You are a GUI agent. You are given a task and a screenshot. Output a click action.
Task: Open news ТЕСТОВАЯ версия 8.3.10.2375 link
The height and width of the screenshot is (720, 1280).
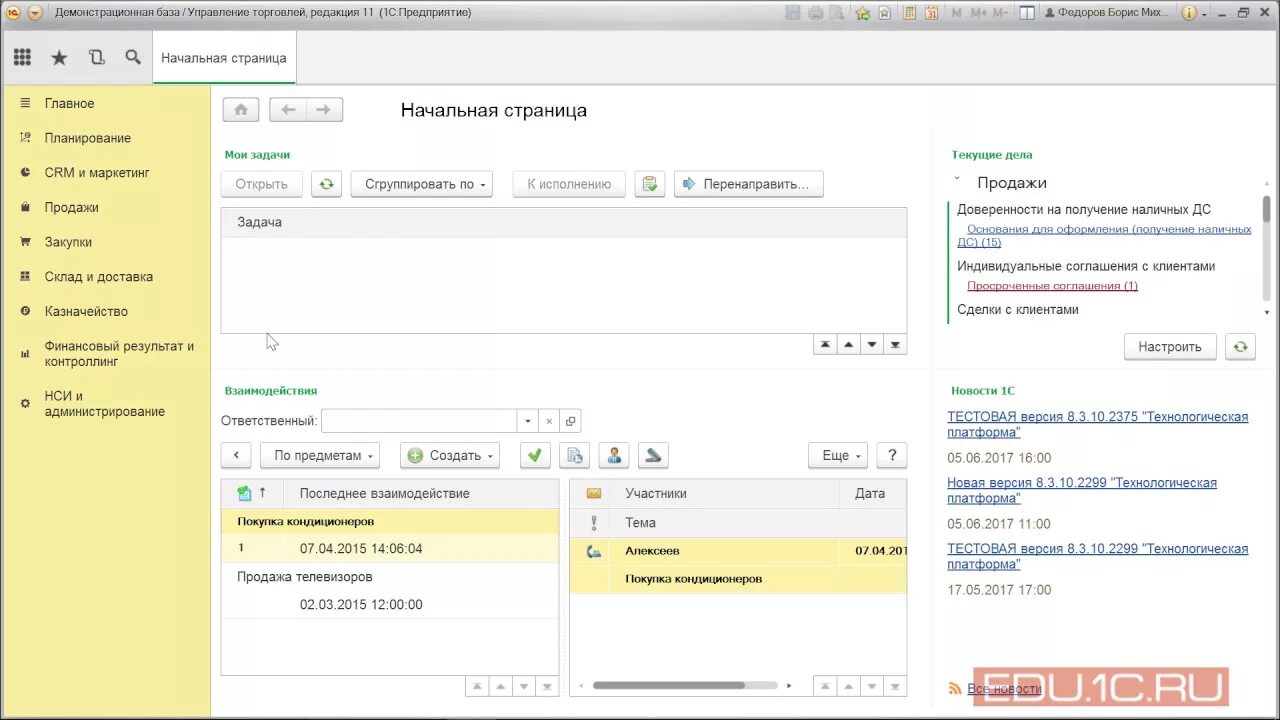tap(1098, 424)
